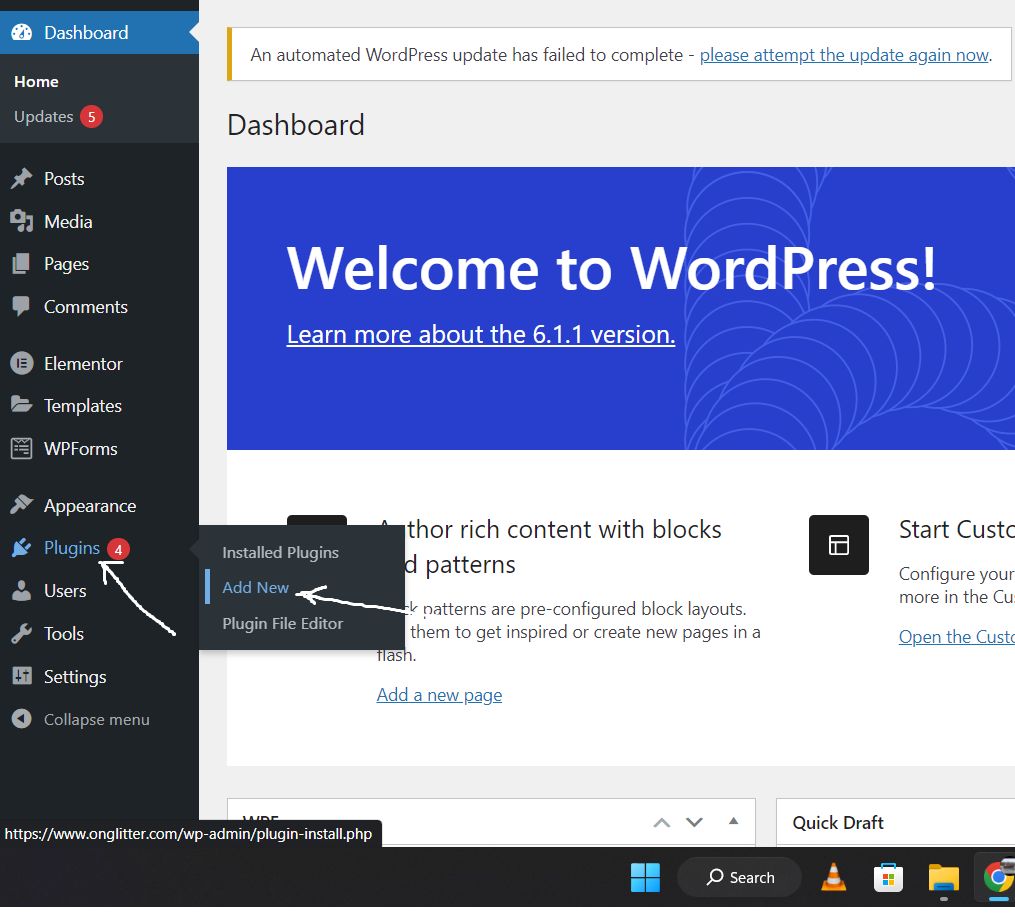The image size is (1015, 915).
Task: Open Plugin File Editor from the flyout
Action: [x=282, y=623]
